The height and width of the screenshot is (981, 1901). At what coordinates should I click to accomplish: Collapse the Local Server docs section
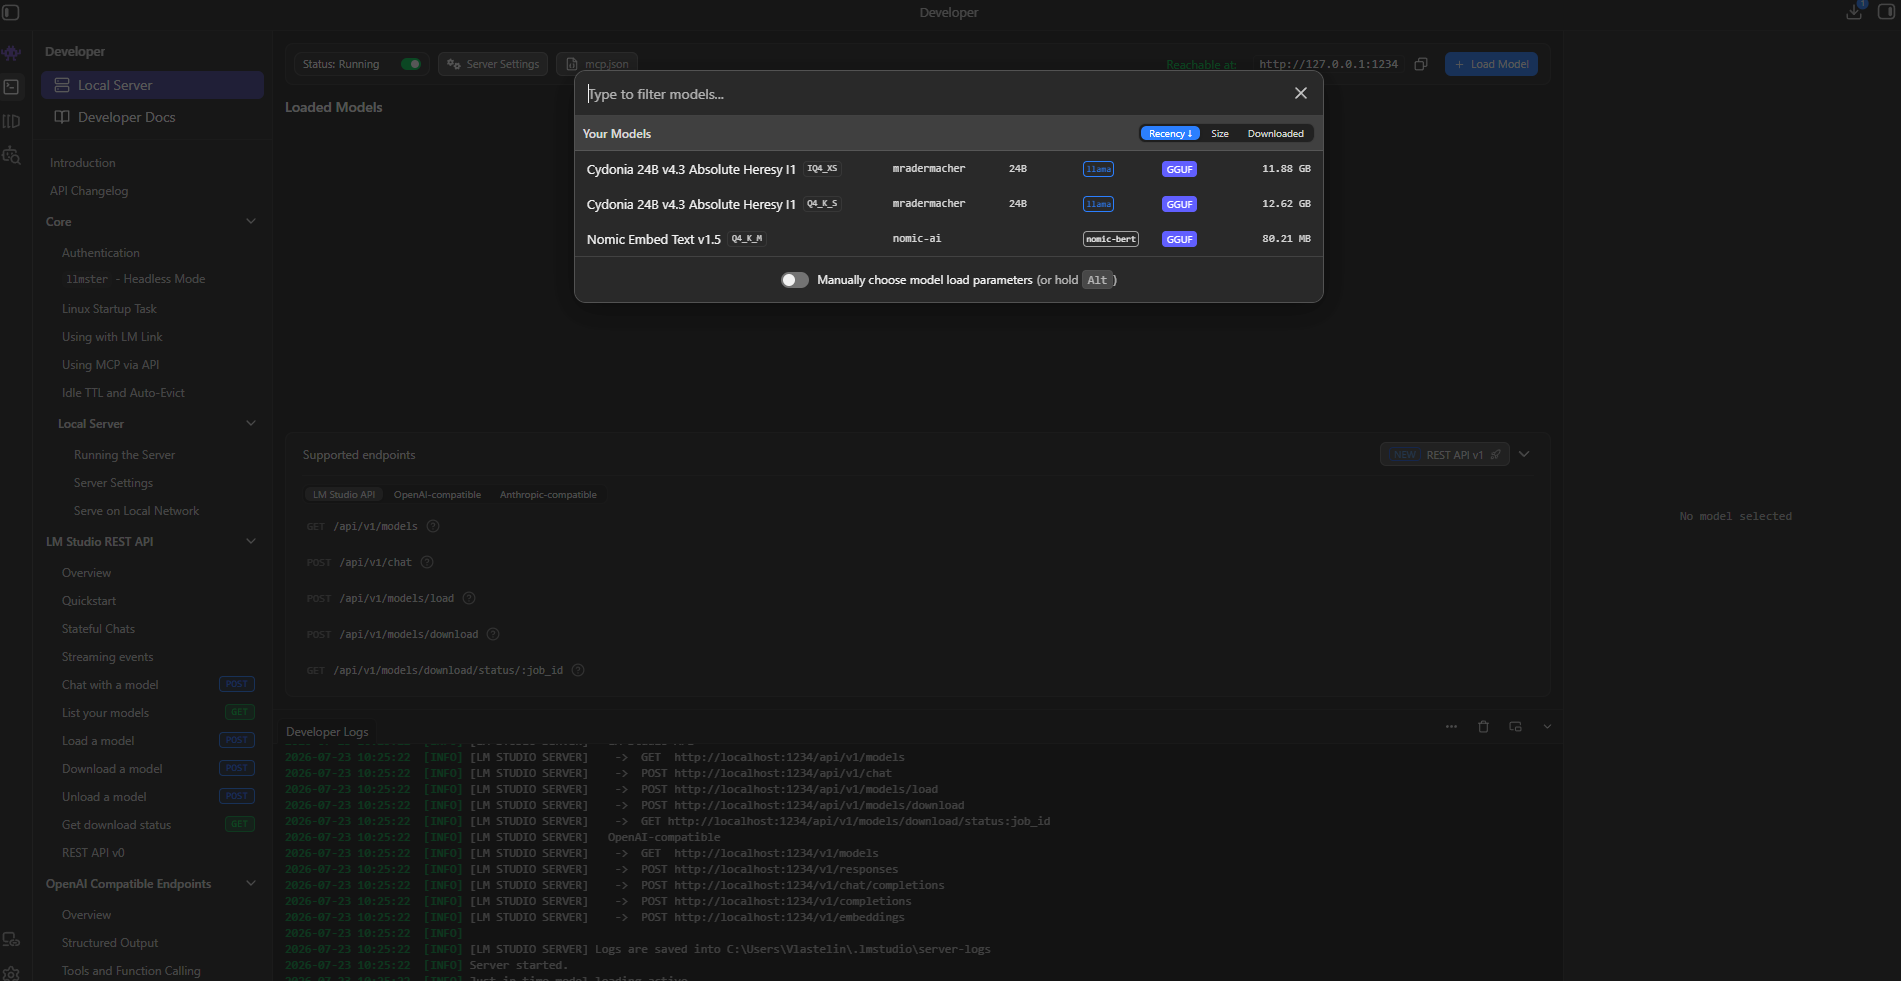coord(251,423)
